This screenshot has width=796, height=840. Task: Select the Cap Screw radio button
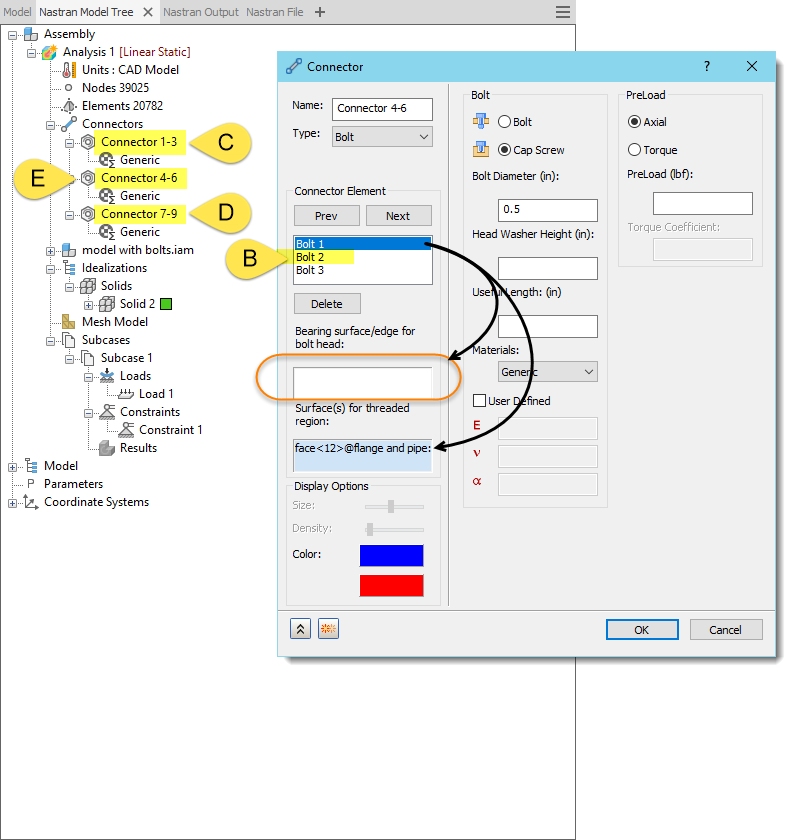coord(504,150)
